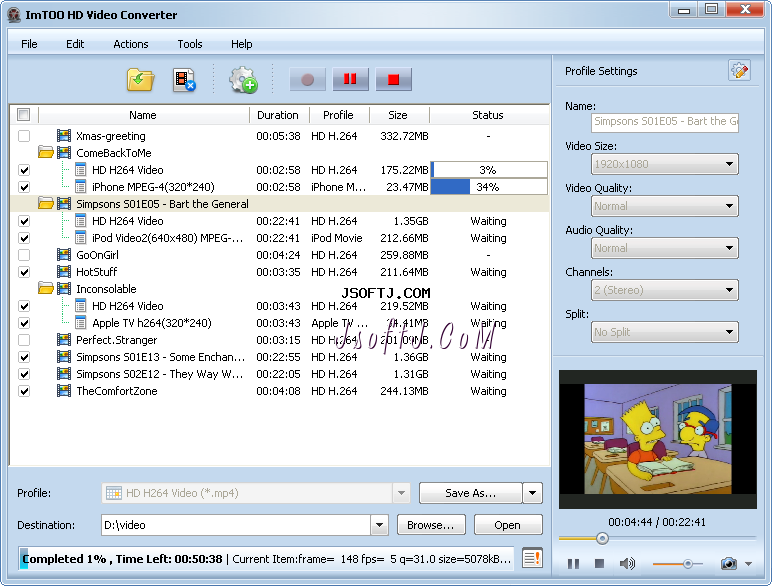Collapse the ComeBackToMe folder

[x=46, y=153]
